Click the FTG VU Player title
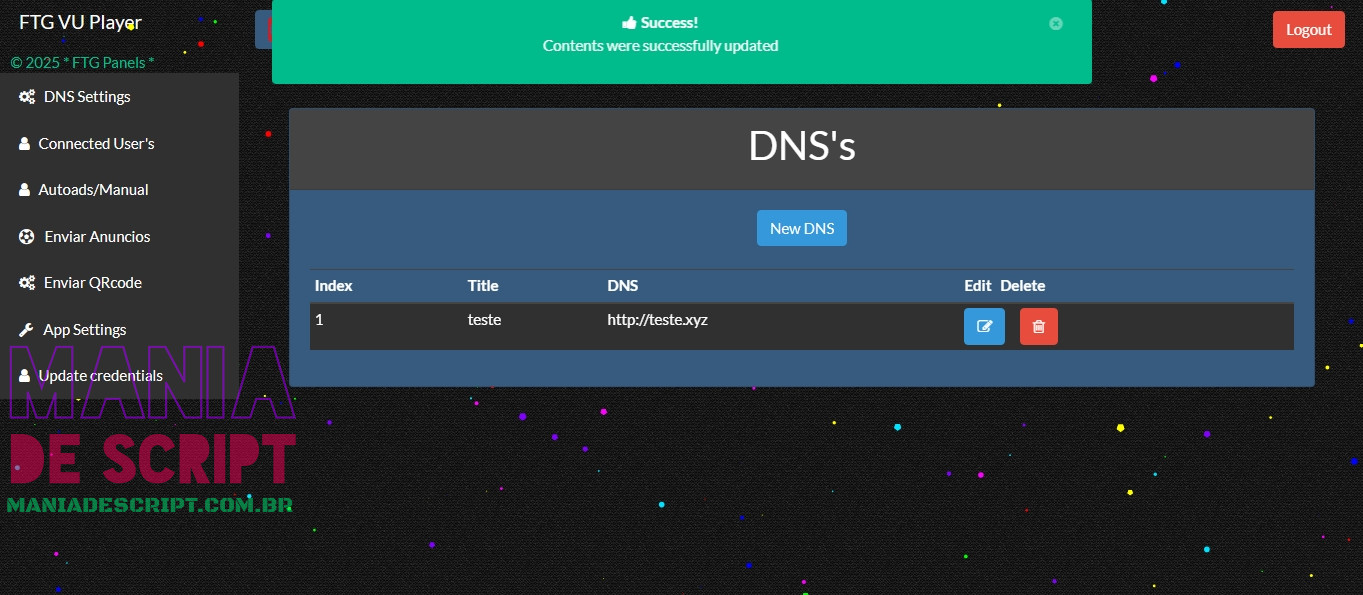The width and height of the screenshot is (1363, 595). [80, 22]
